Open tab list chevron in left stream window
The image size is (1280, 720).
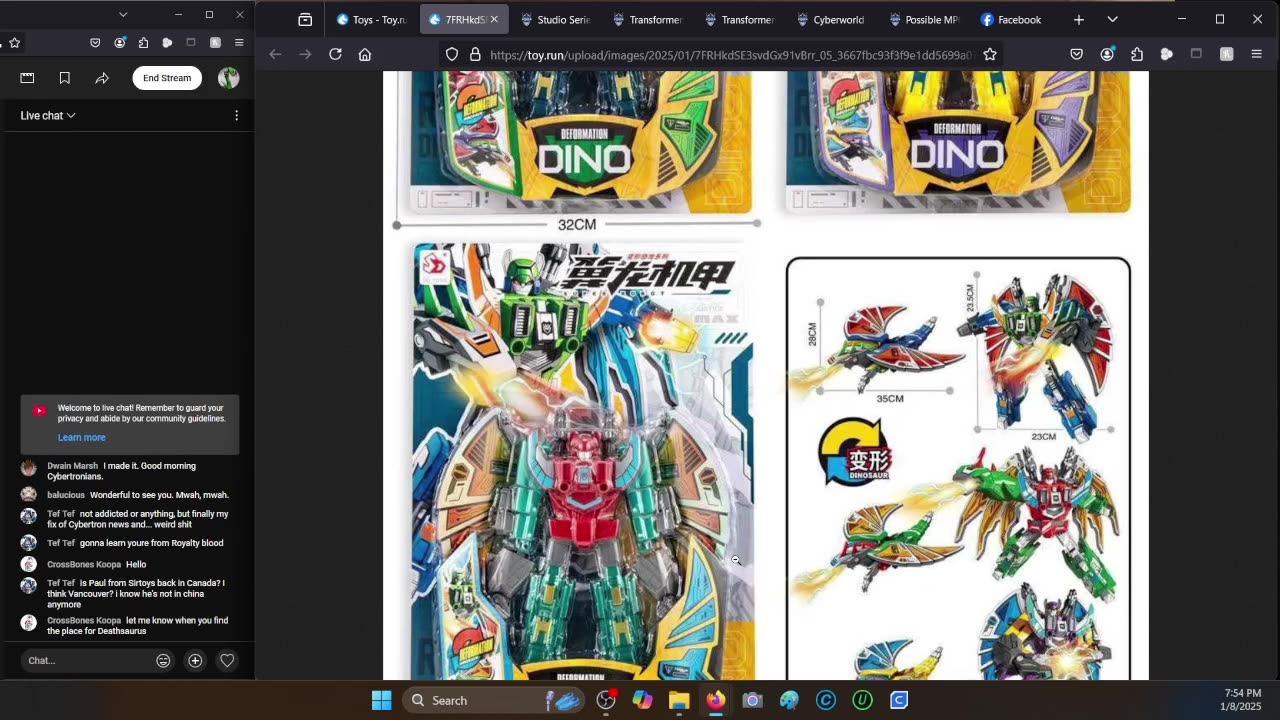click(x=123, y=15)
